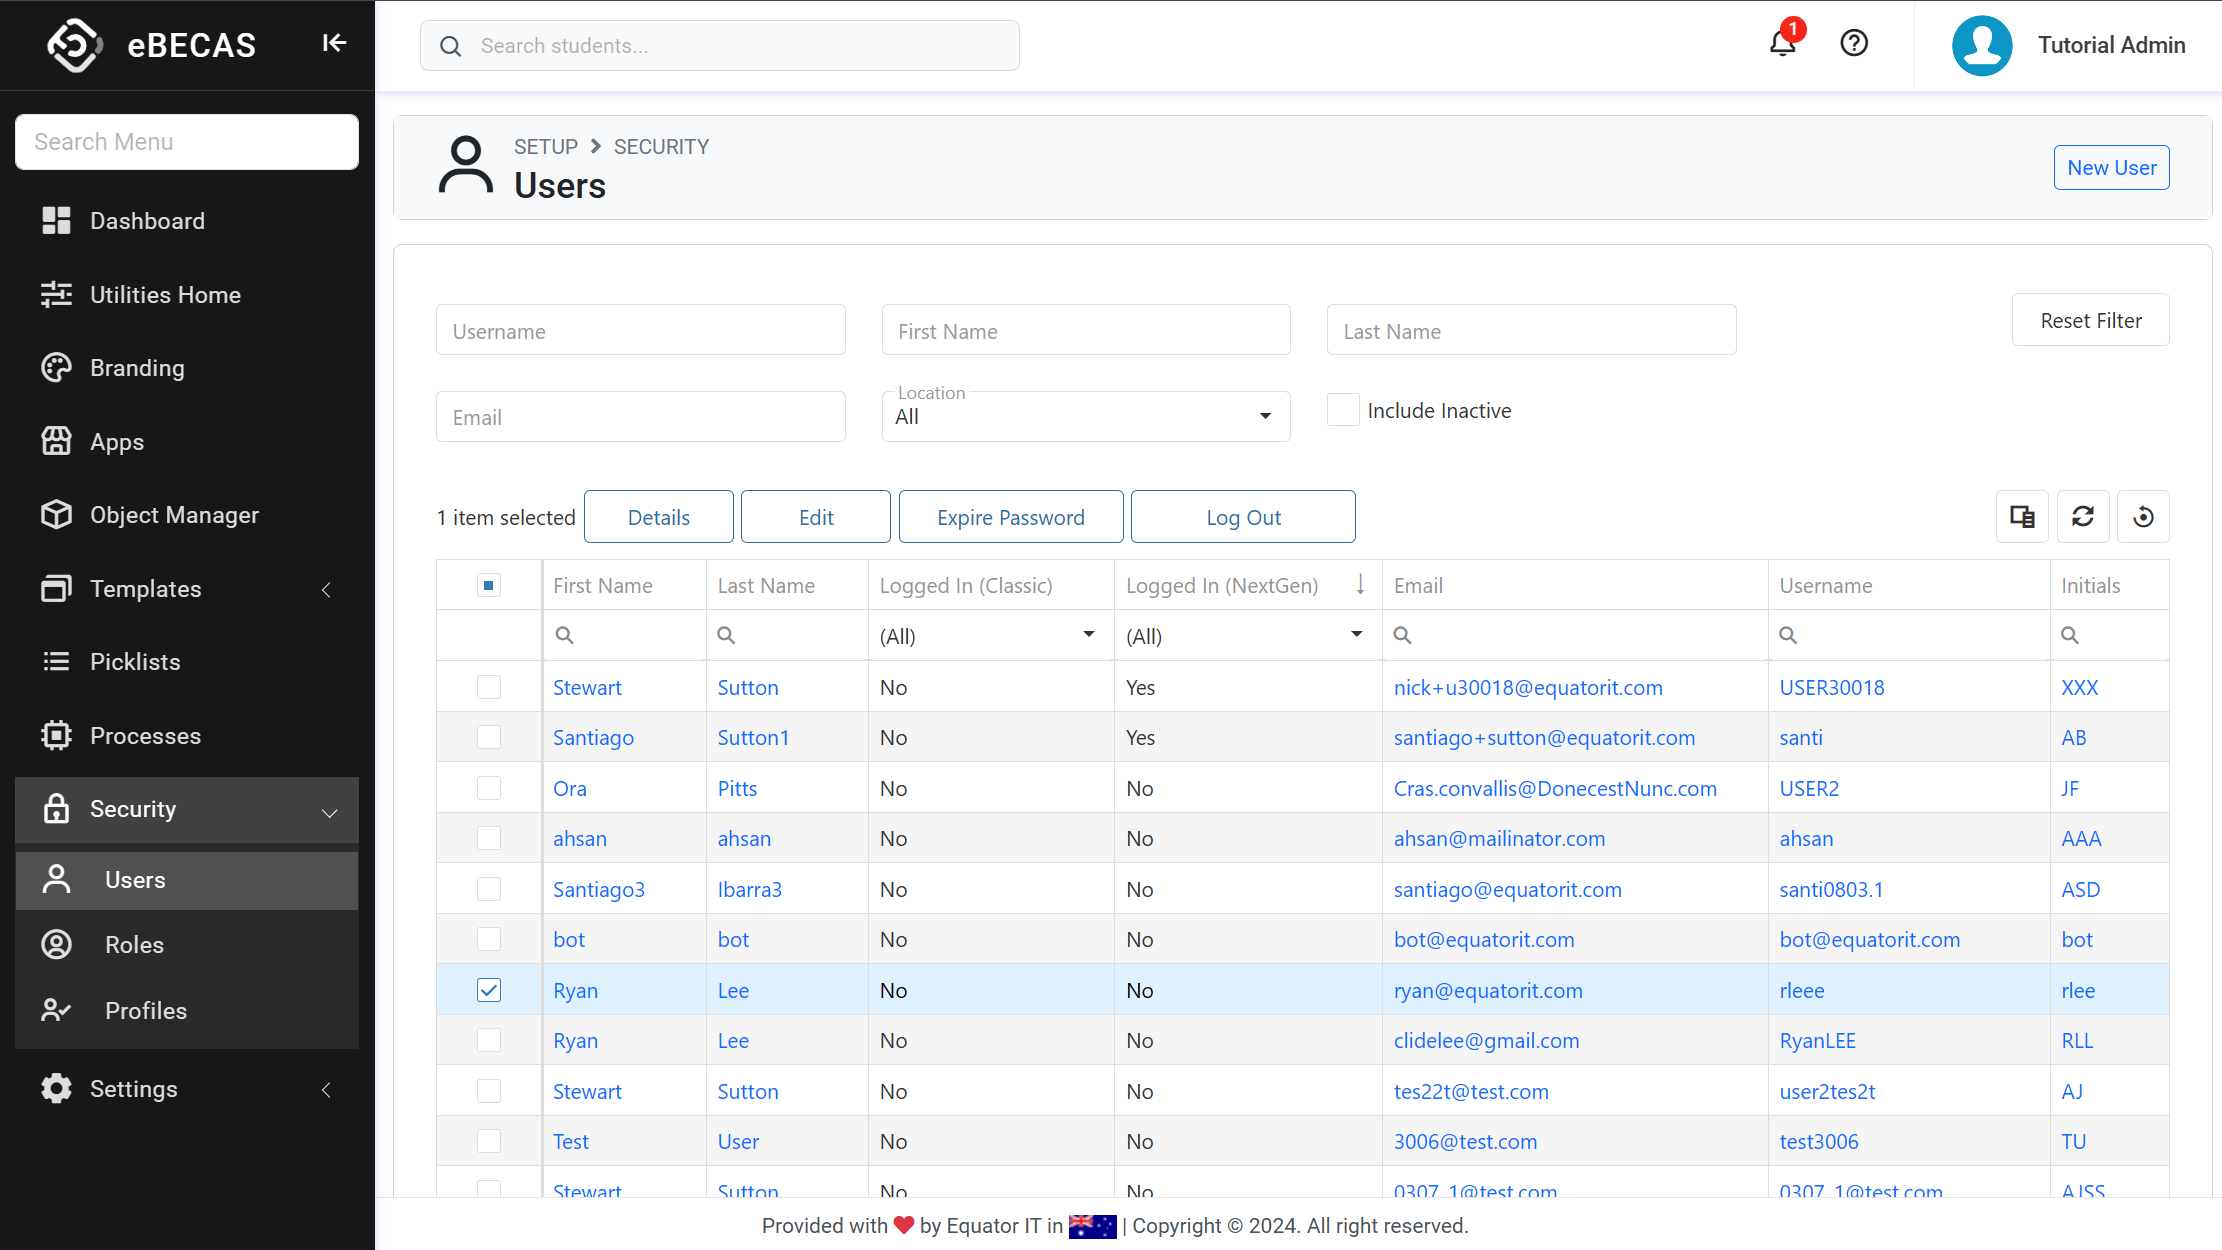Collapse the sidebar with arrow icon
This screenshot has height=1250, width=2222.
334,43
